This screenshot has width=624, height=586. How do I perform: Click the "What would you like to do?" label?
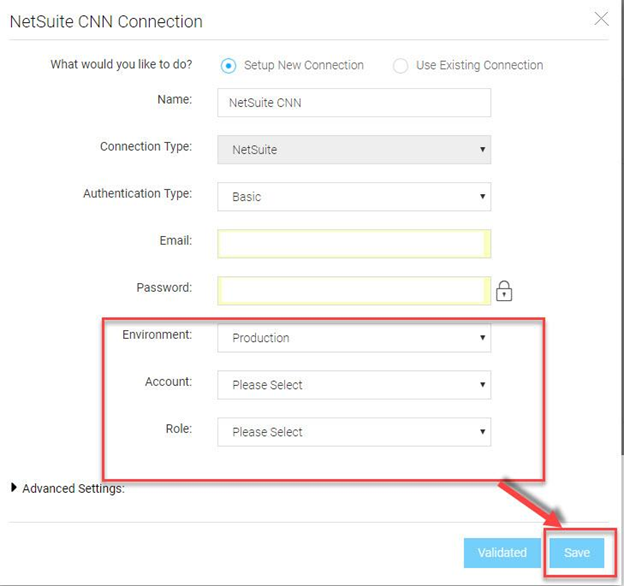121,64
